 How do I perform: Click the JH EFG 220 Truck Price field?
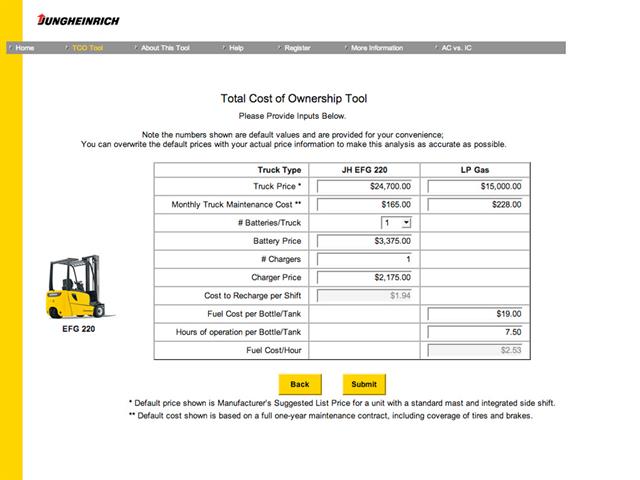365,186
